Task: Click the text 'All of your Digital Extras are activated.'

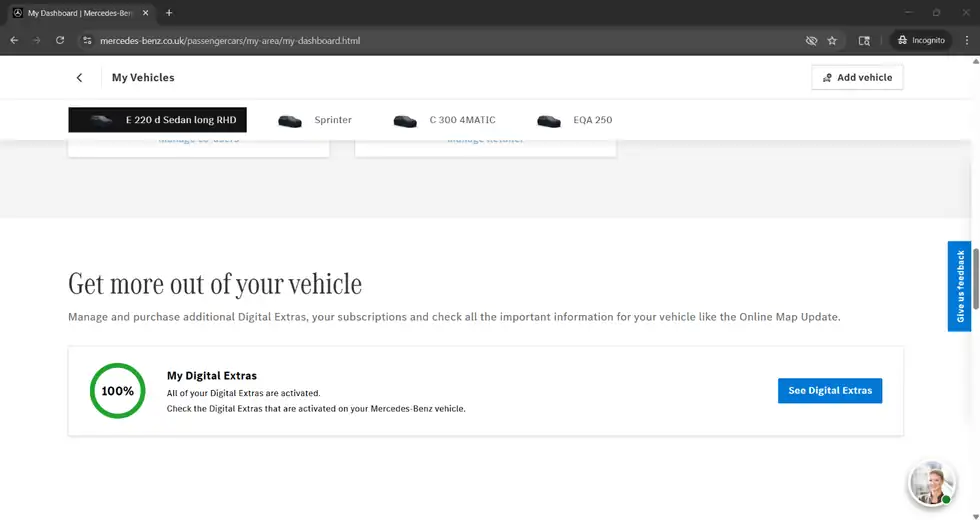Action: (244, 393)
